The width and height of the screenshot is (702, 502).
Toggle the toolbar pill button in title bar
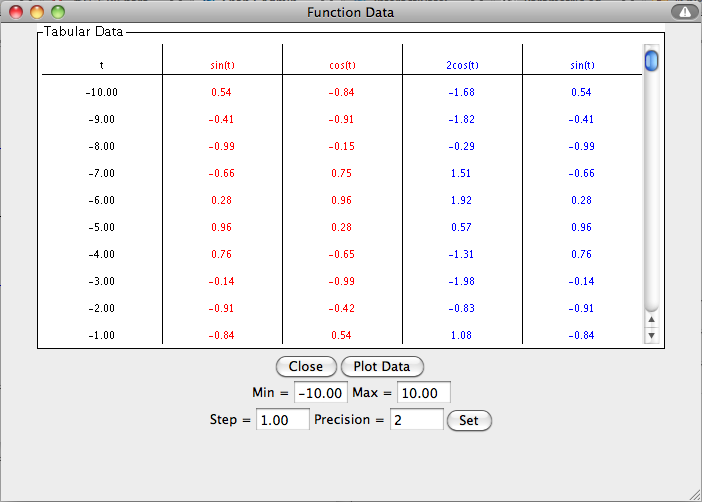[684, 13]
